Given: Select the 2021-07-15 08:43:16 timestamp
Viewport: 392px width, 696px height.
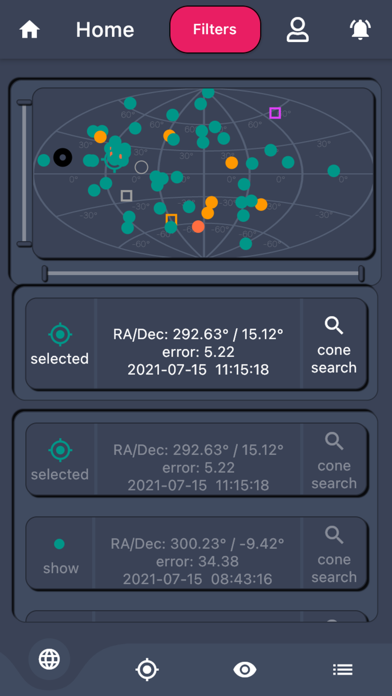Looking at the screenshot, I should point(198,579).
